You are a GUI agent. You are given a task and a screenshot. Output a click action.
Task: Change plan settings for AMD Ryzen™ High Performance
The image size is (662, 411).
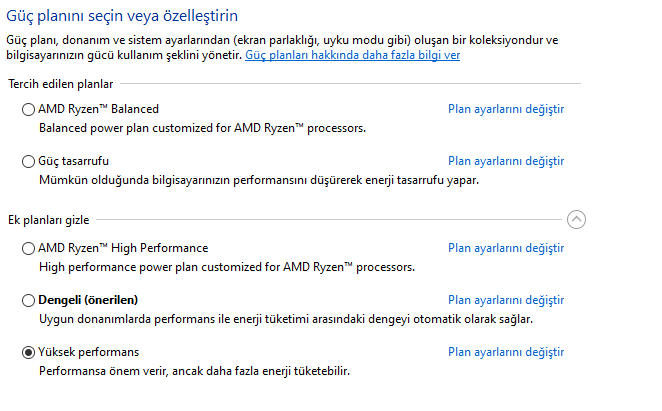[506, 248]
